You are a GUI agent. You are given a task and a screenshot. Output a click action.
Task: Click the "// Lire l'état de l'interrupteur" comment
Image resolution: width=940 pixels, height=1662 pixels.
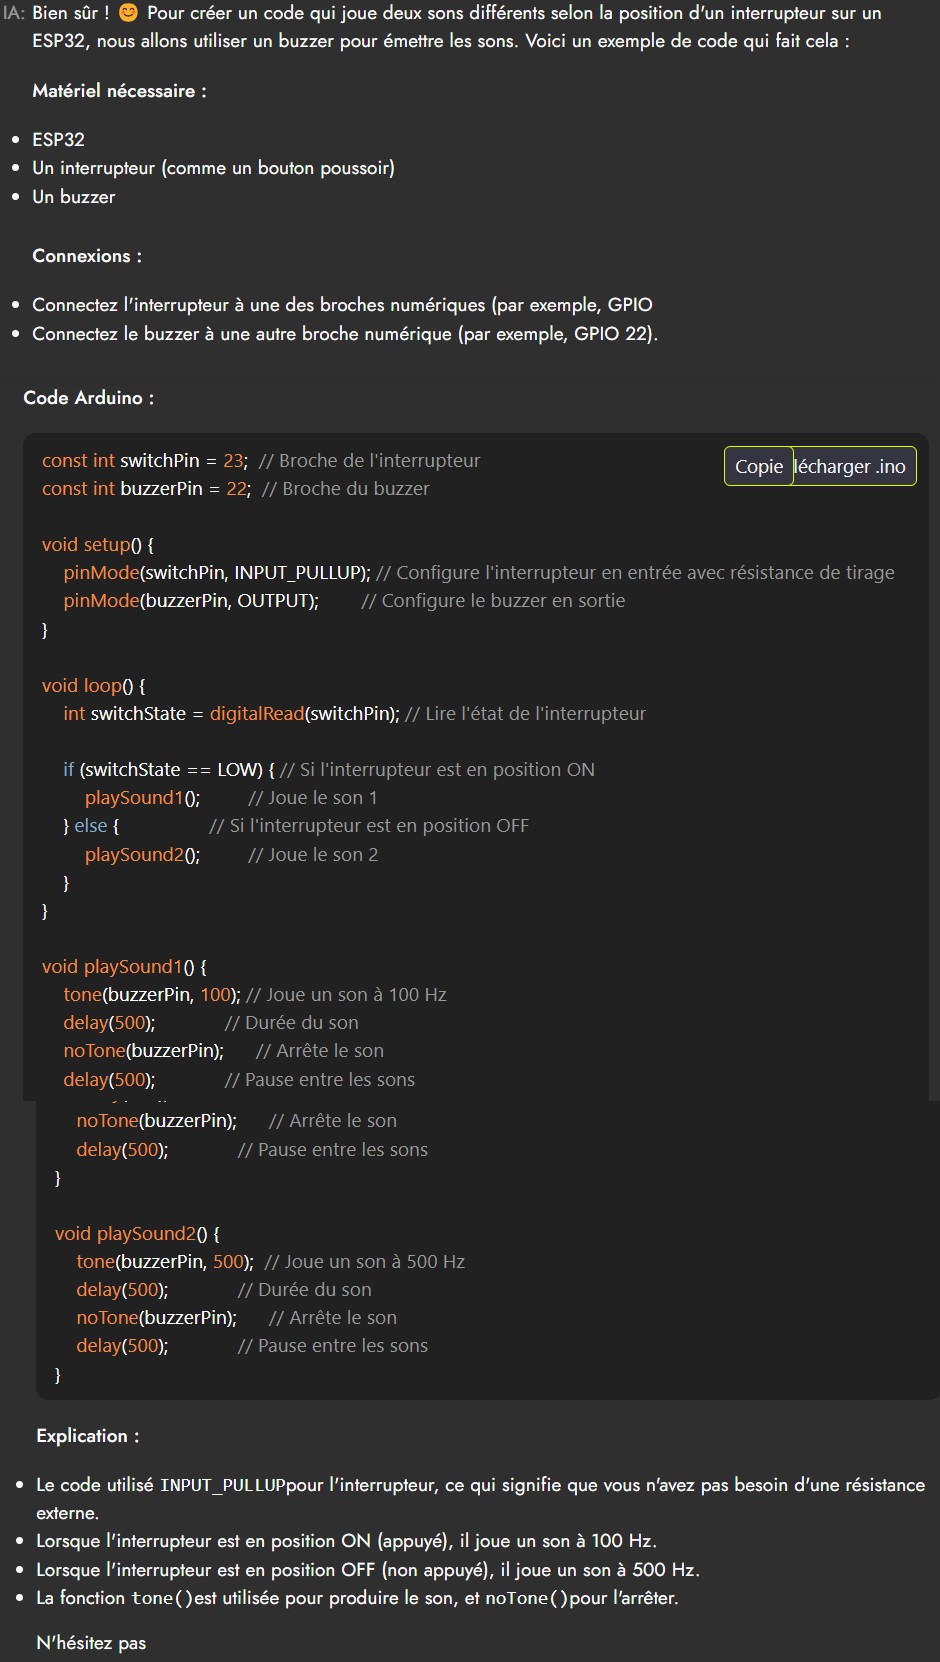coord(526,714)
